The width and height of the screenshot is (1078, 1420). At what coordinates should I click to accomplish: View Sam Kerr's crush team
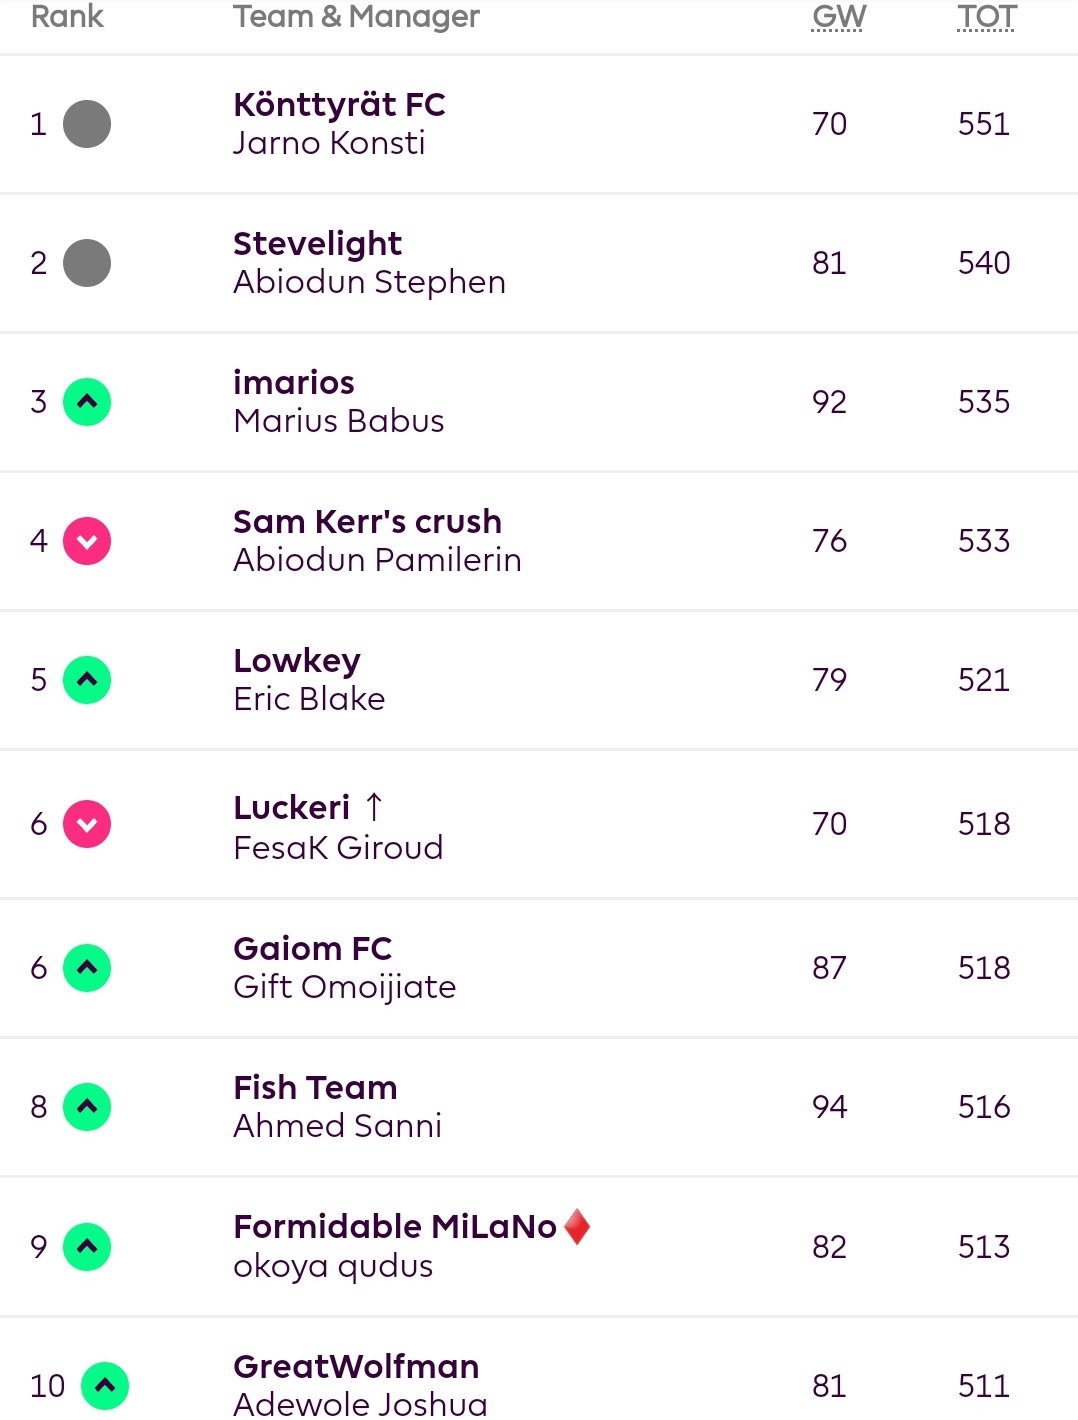(x=367, y=522)
